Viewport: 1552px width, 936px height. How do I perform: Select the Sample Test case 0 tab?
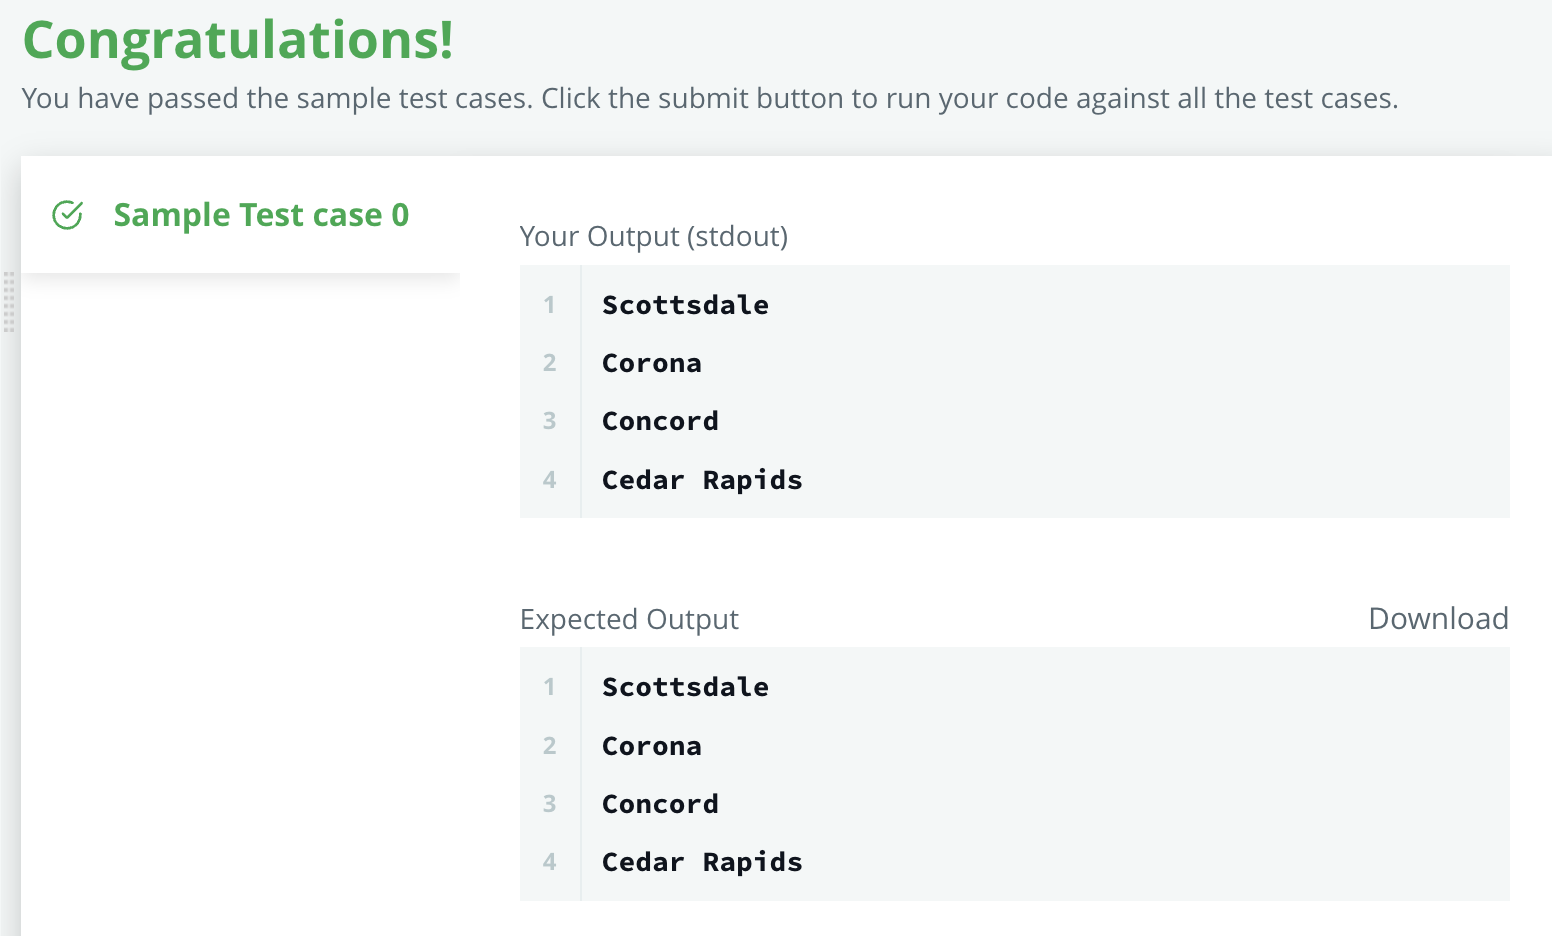pyautogui.click(x=240, y=215)
